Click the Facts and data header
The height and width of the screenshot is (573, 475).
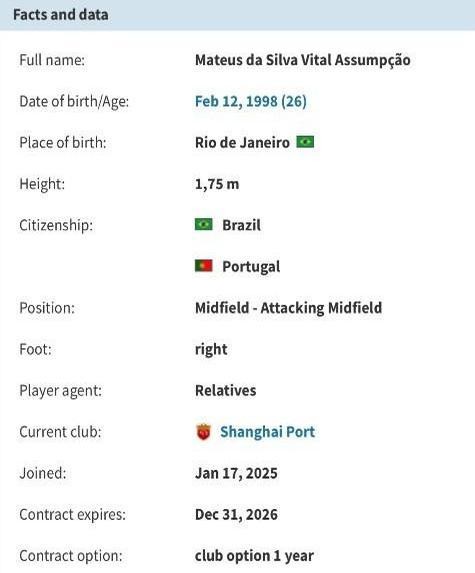[61, 15]
